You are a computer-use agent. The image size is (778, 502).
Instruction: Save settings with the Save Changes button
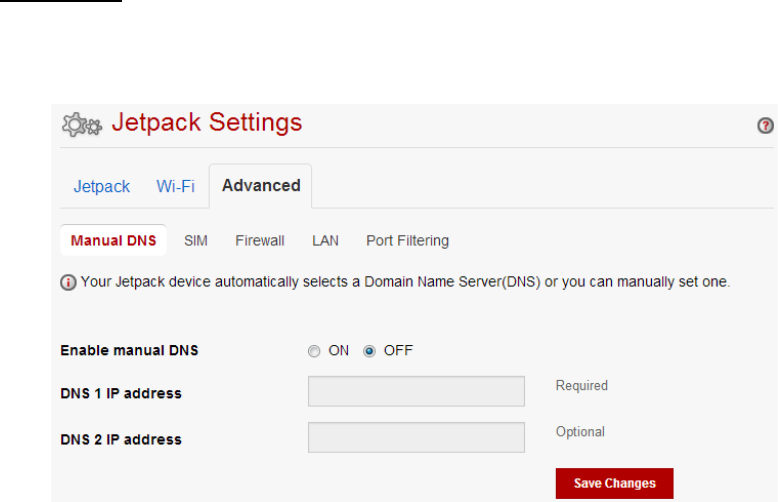tap(614, 483)
